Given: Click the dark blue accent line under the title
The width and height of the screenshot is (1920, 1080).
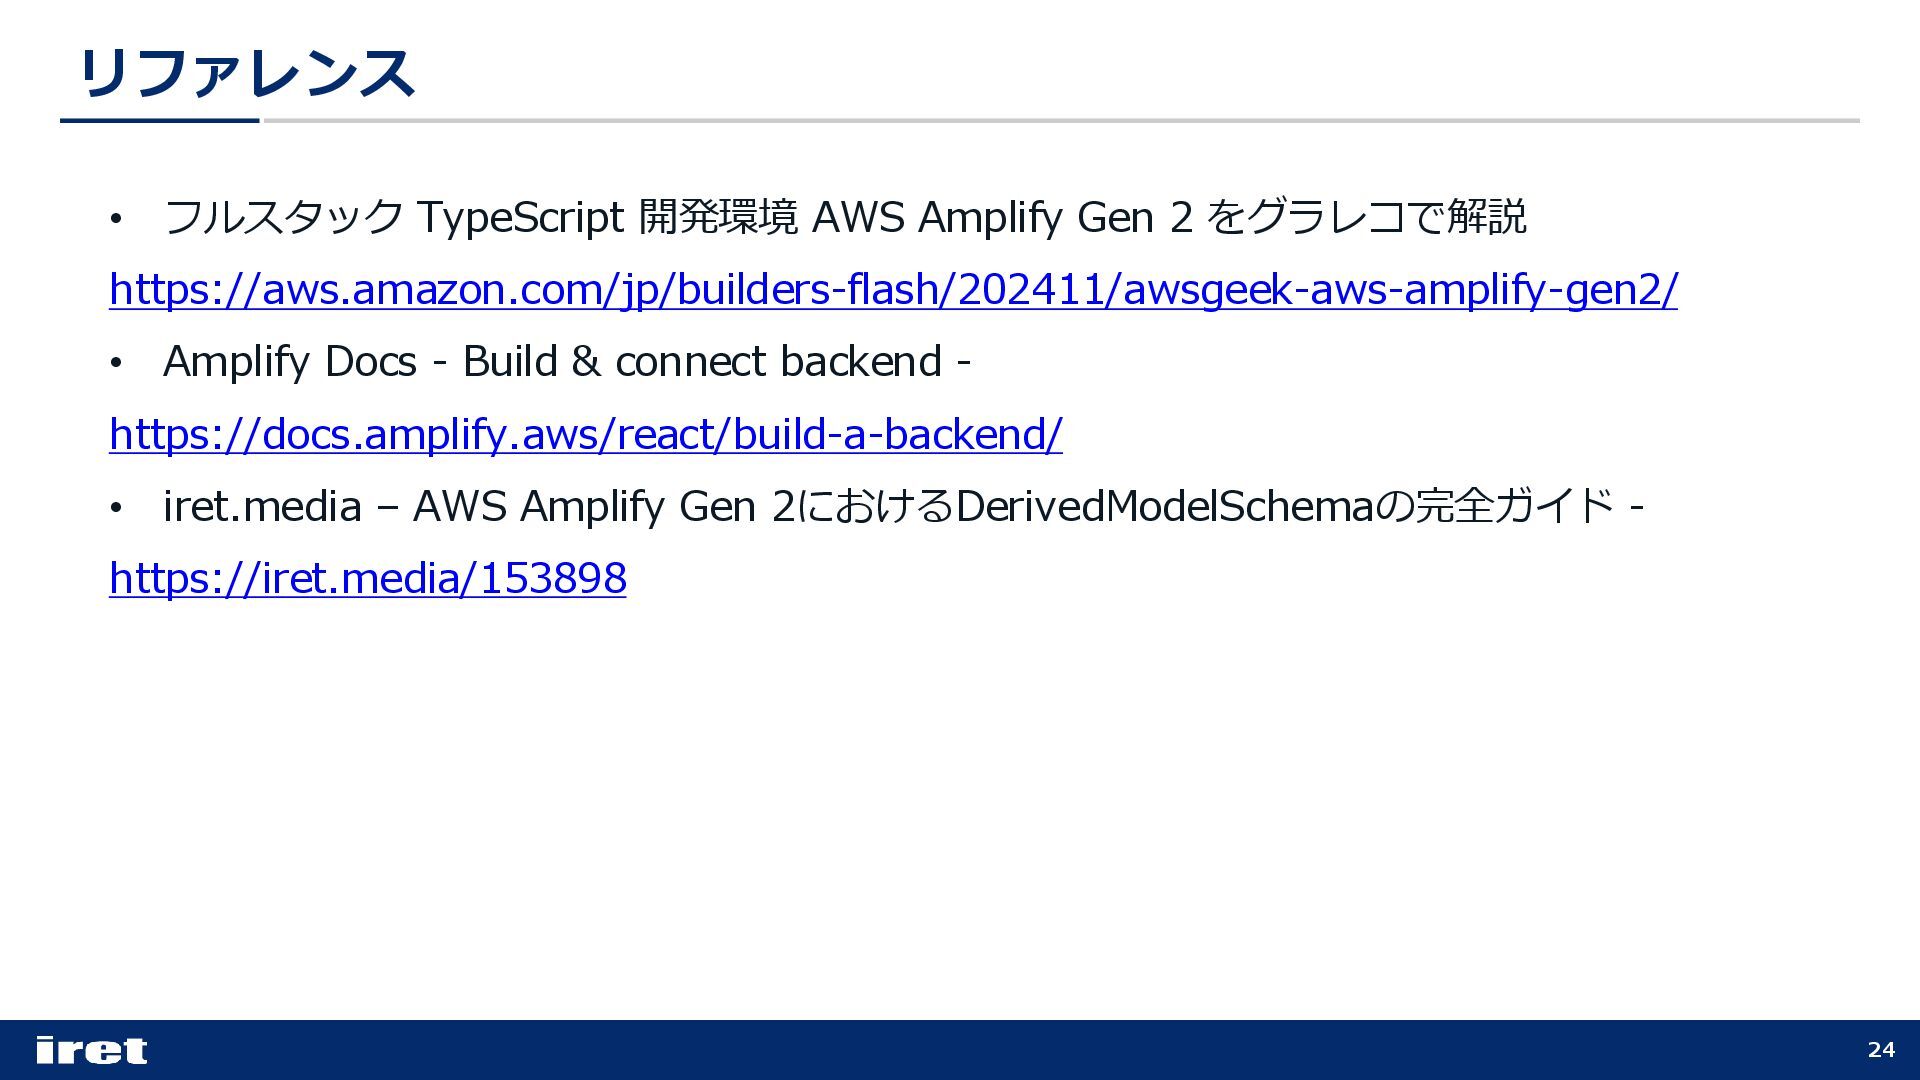Looking at the screenshot, I should (160, 121).
